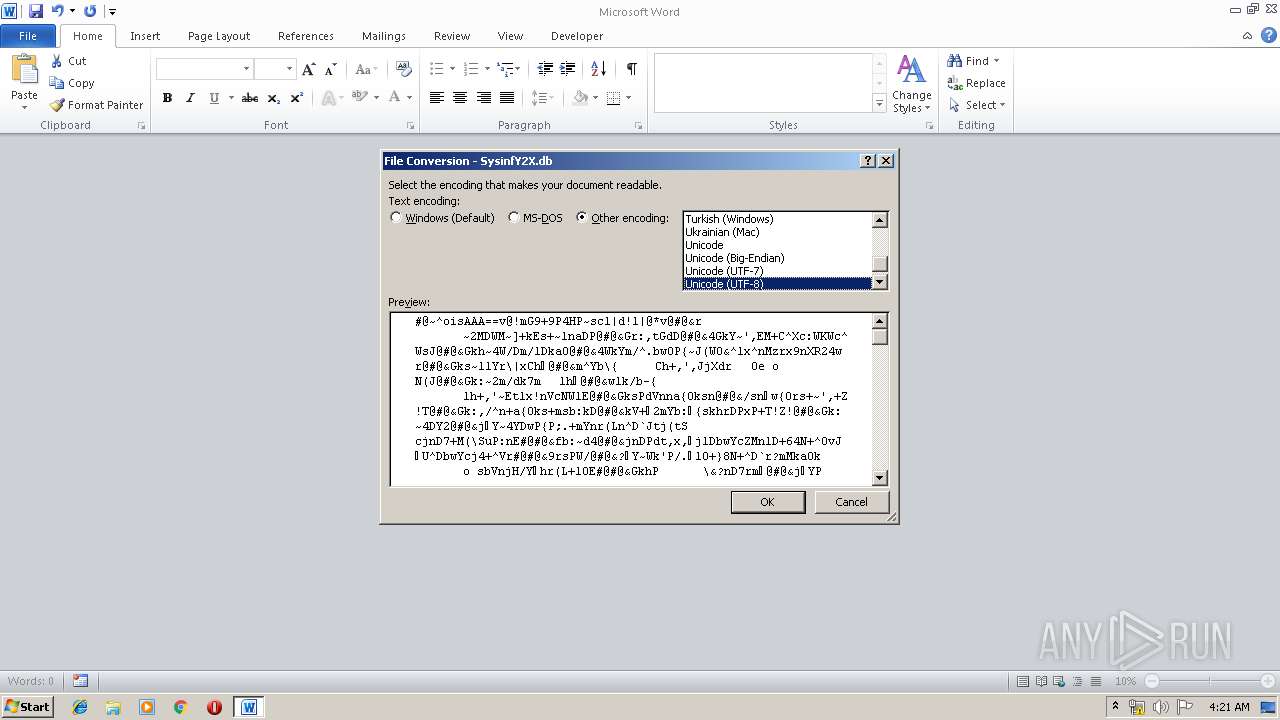Align text right

pos(484,98)
